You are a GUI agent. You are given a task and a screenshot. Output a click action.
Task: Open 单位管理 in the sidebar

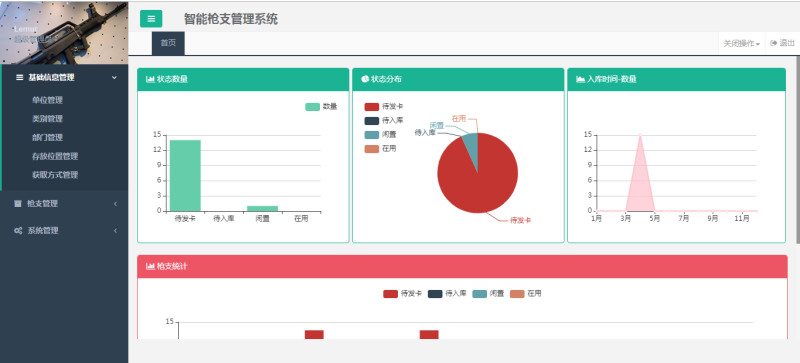pyautogui.click(x=47, y=100)
